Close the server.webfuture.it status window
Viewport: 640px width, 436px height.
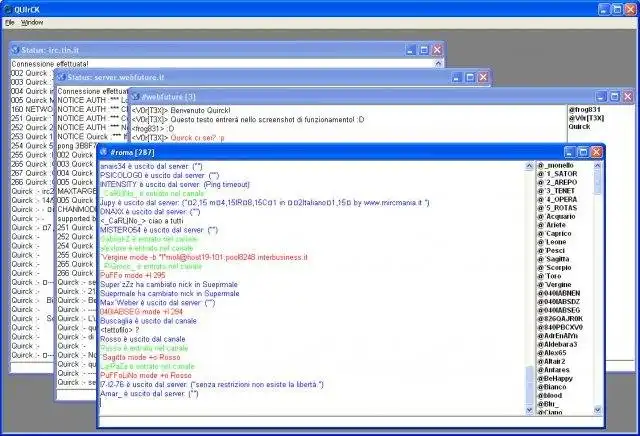[x=483, y=77]
